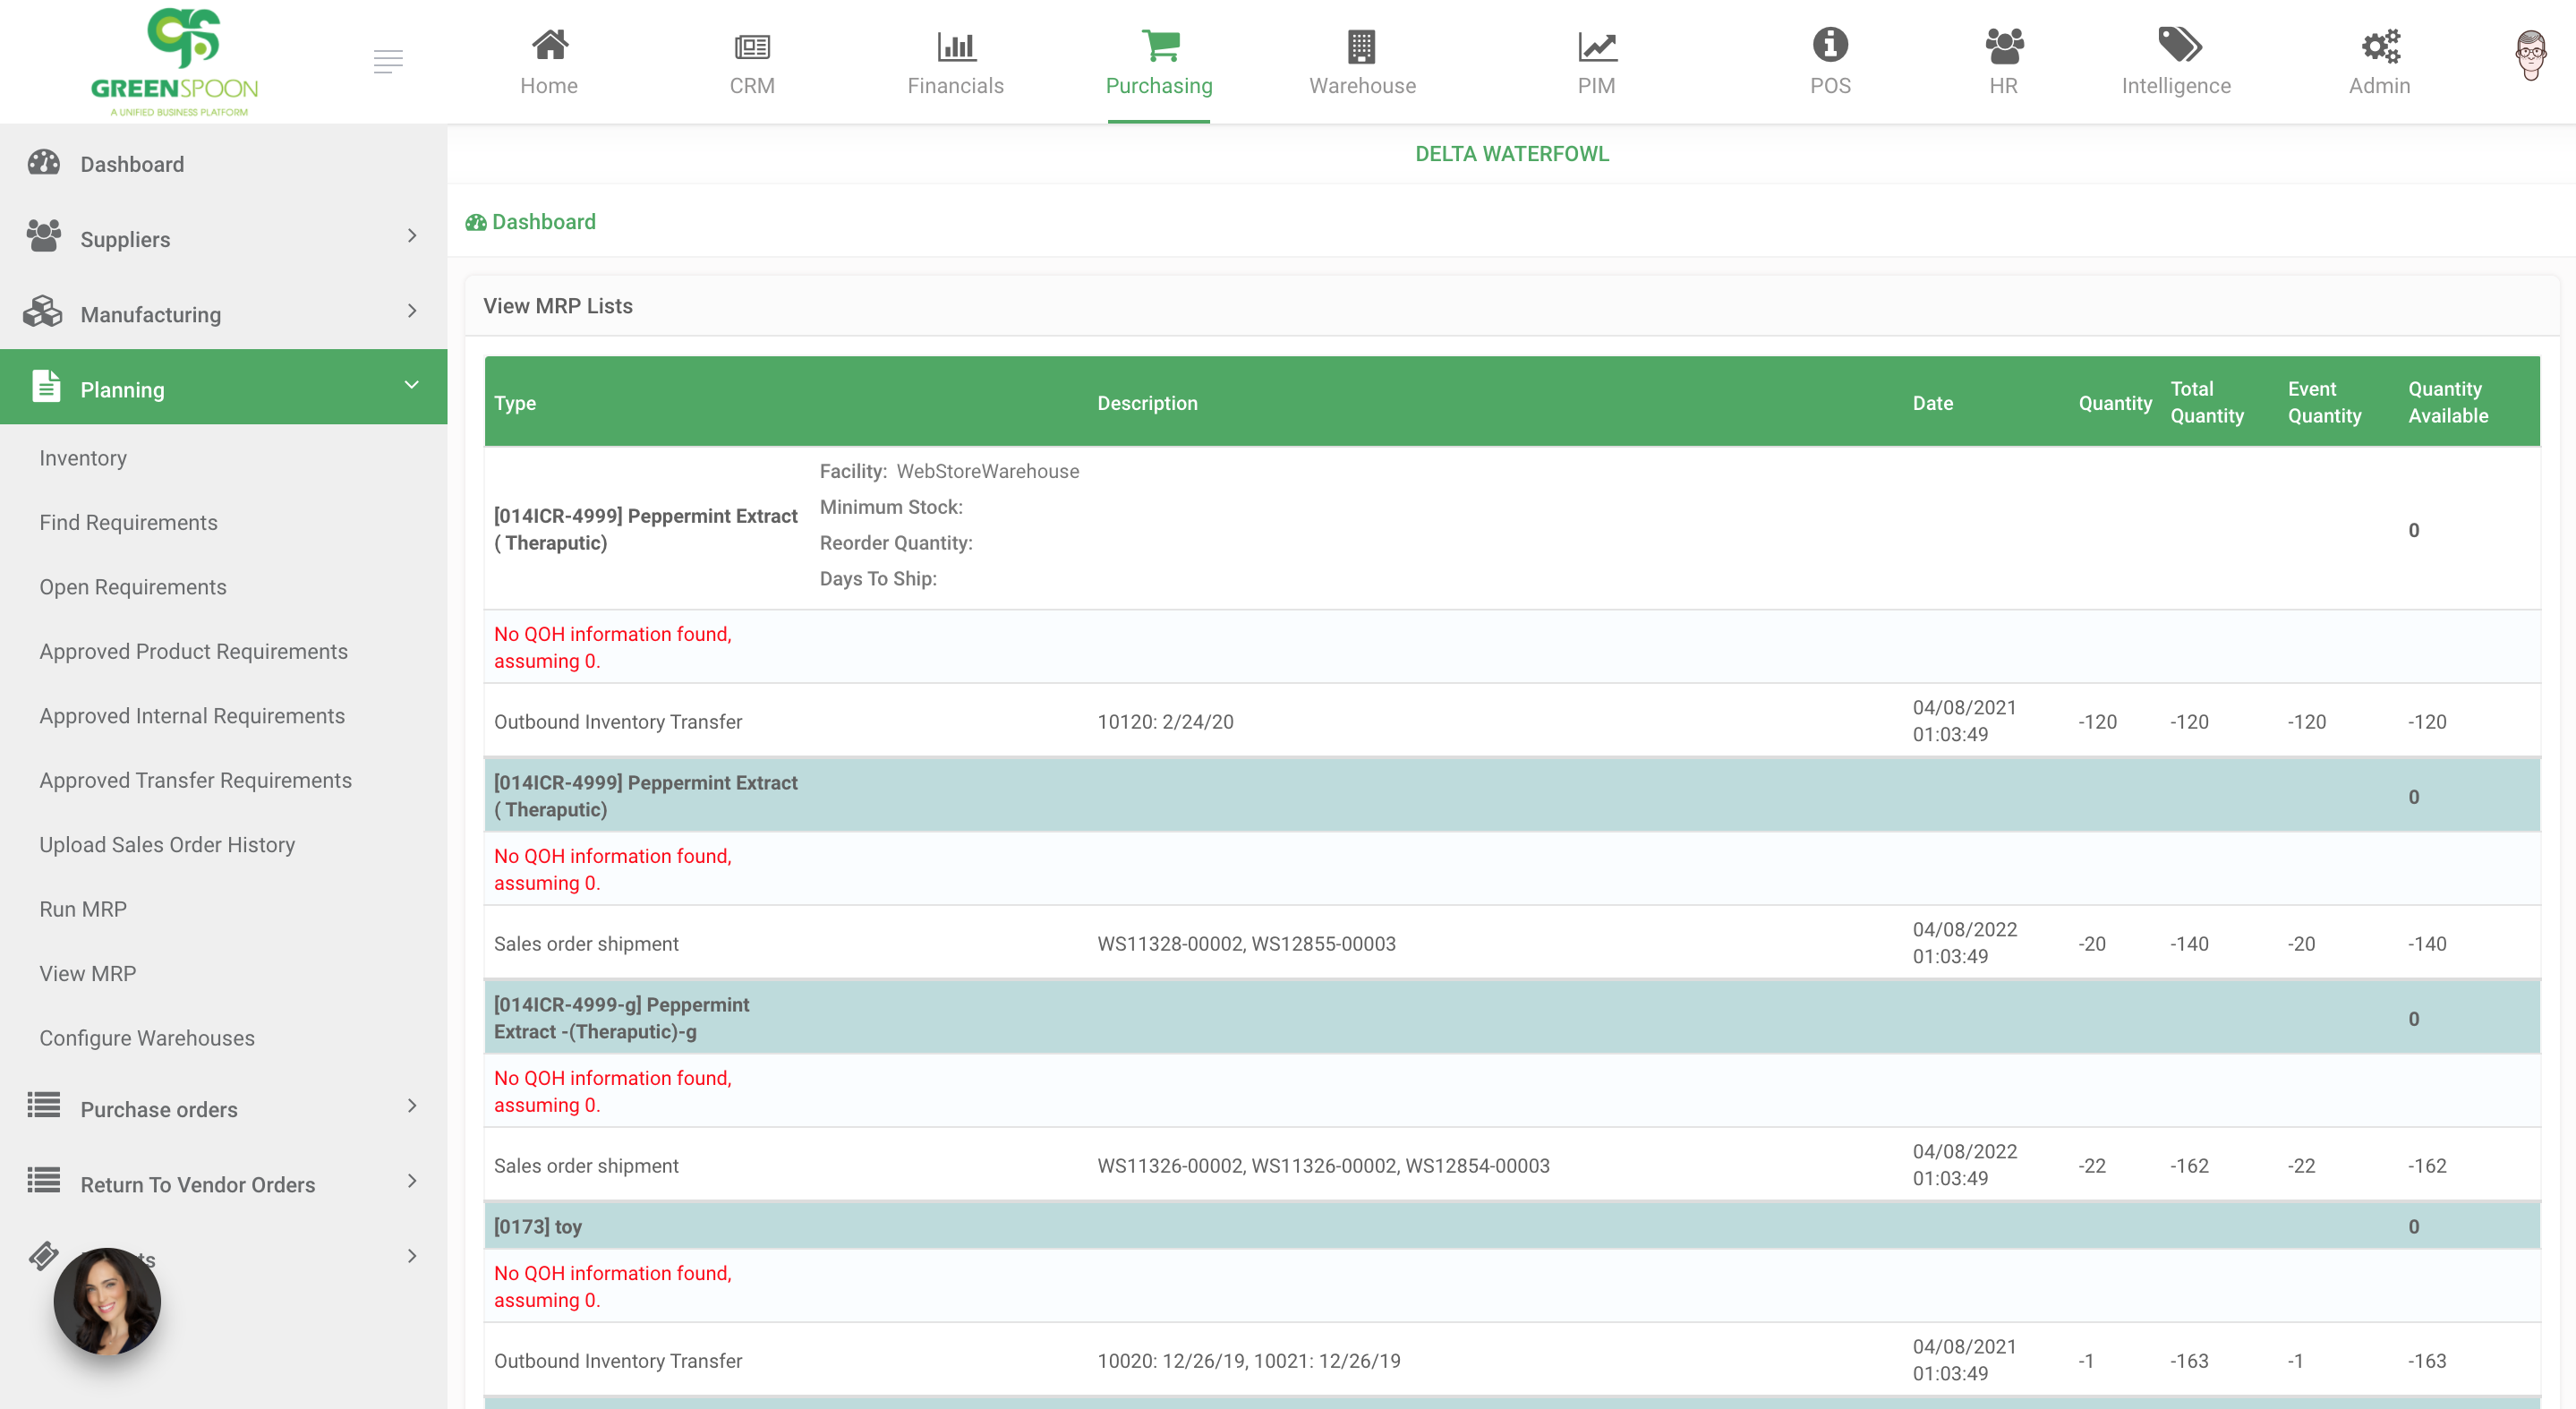Switch to the Home tab

548,60
